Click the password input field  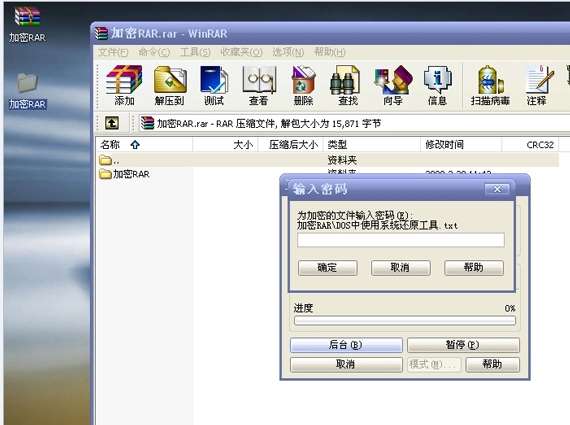[401, 240]
